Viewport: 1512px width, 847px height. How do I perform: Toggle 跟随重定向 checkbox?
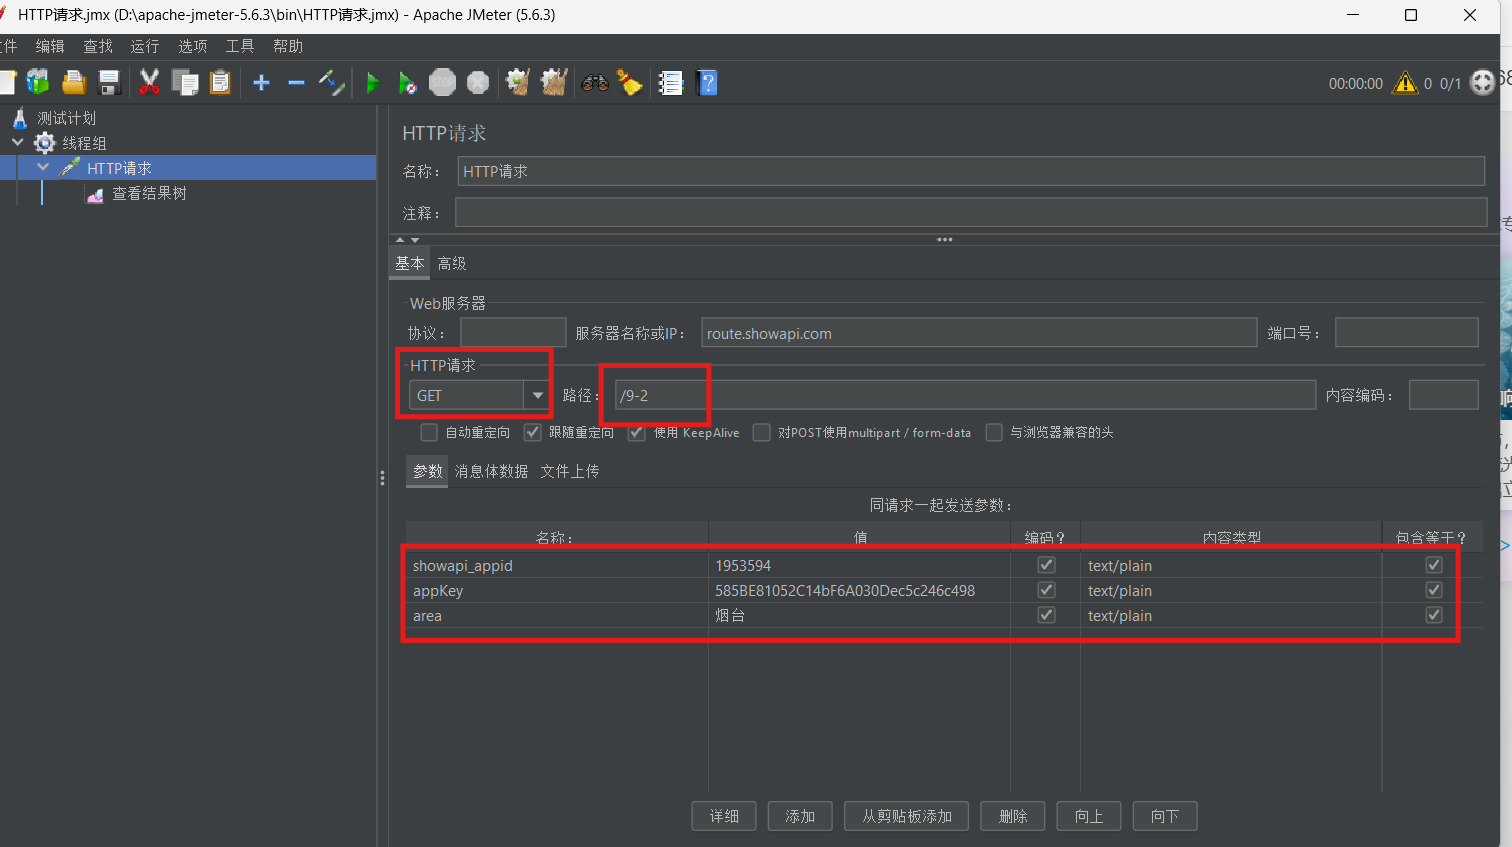tap(532, 432)
